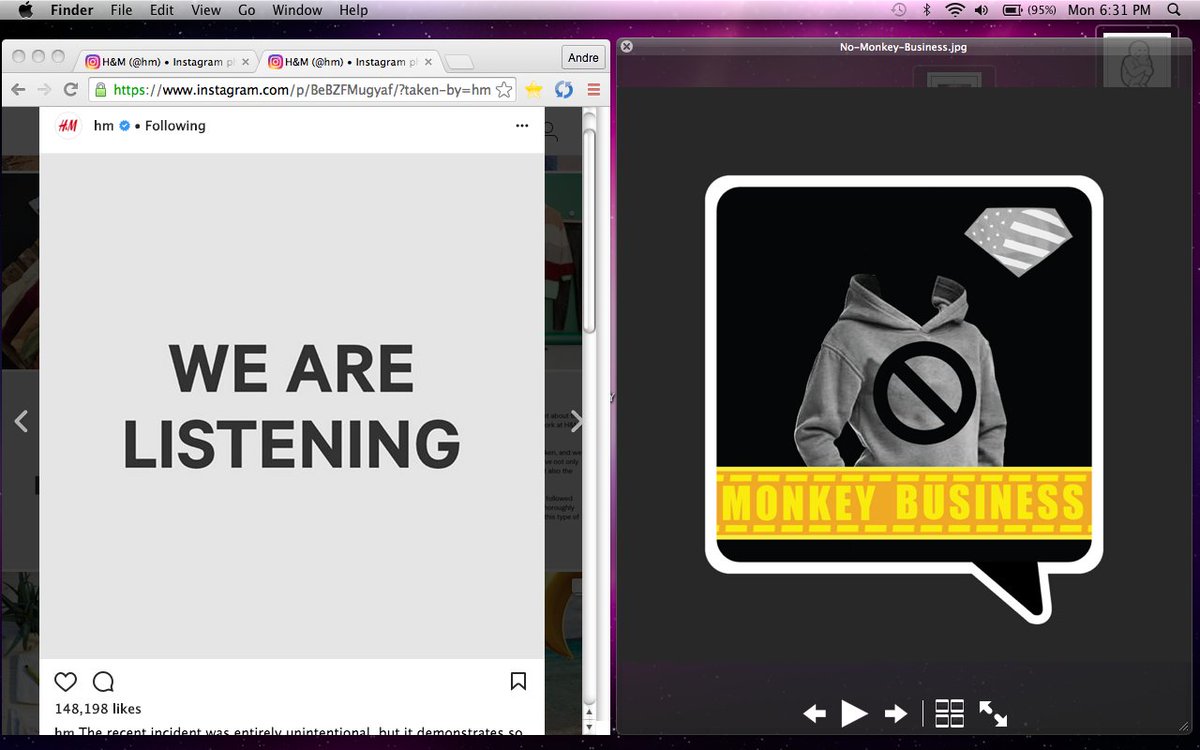Go to next Instagram post arrow
Viewport: 1200px width, 750px height.
pyautogui.click(x=576, y=421)
